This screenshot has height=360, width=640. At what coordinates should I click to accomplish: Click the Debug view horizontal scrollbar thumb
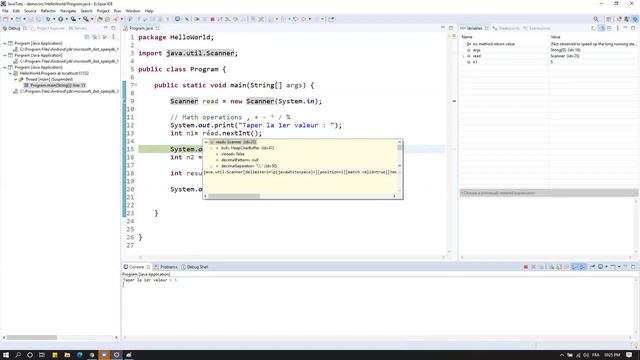[32, 338]
